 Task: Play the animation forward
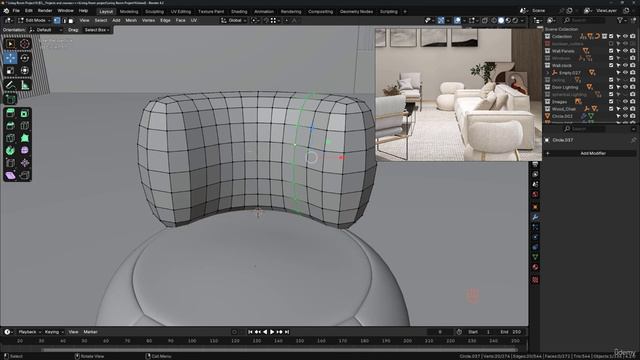click(272, 332)
